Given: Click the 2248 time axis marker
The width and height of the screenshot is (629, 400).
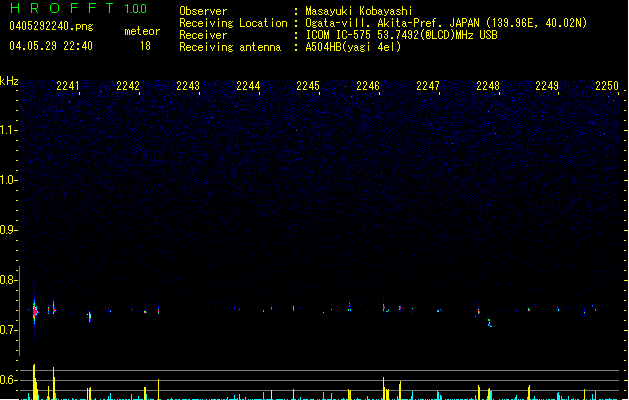Looking at the screenshot, I should [x=488, y=85].
